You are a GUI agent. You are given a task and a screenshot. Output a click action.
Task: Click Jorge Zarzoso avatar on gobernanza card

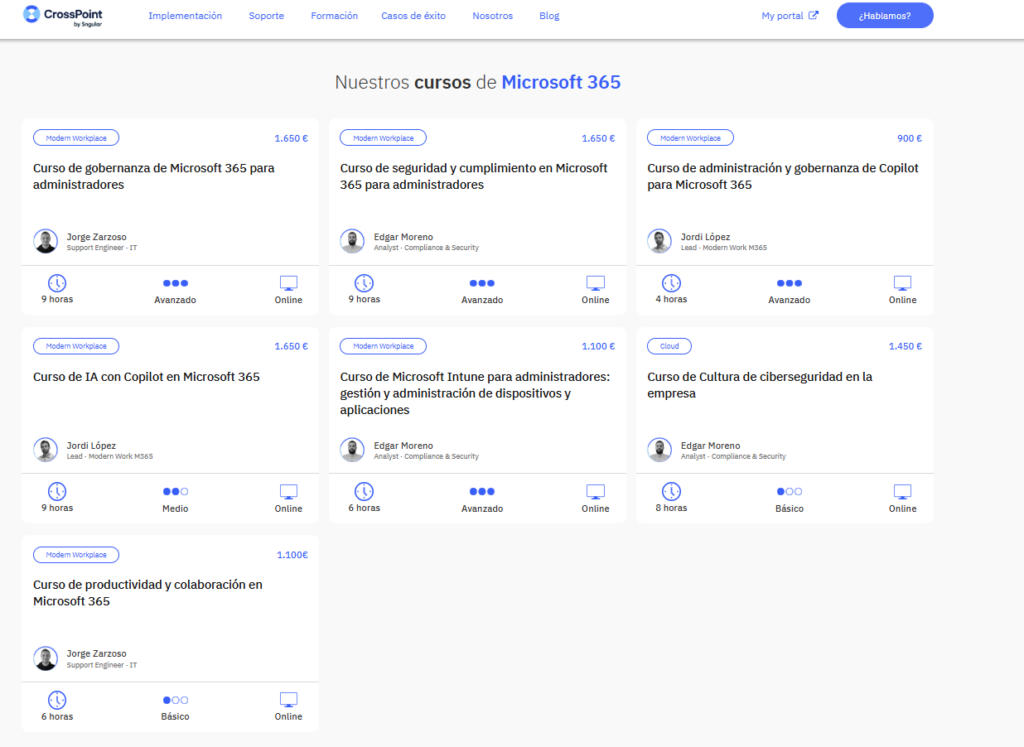pyautogui.click(x=46, y=241)
